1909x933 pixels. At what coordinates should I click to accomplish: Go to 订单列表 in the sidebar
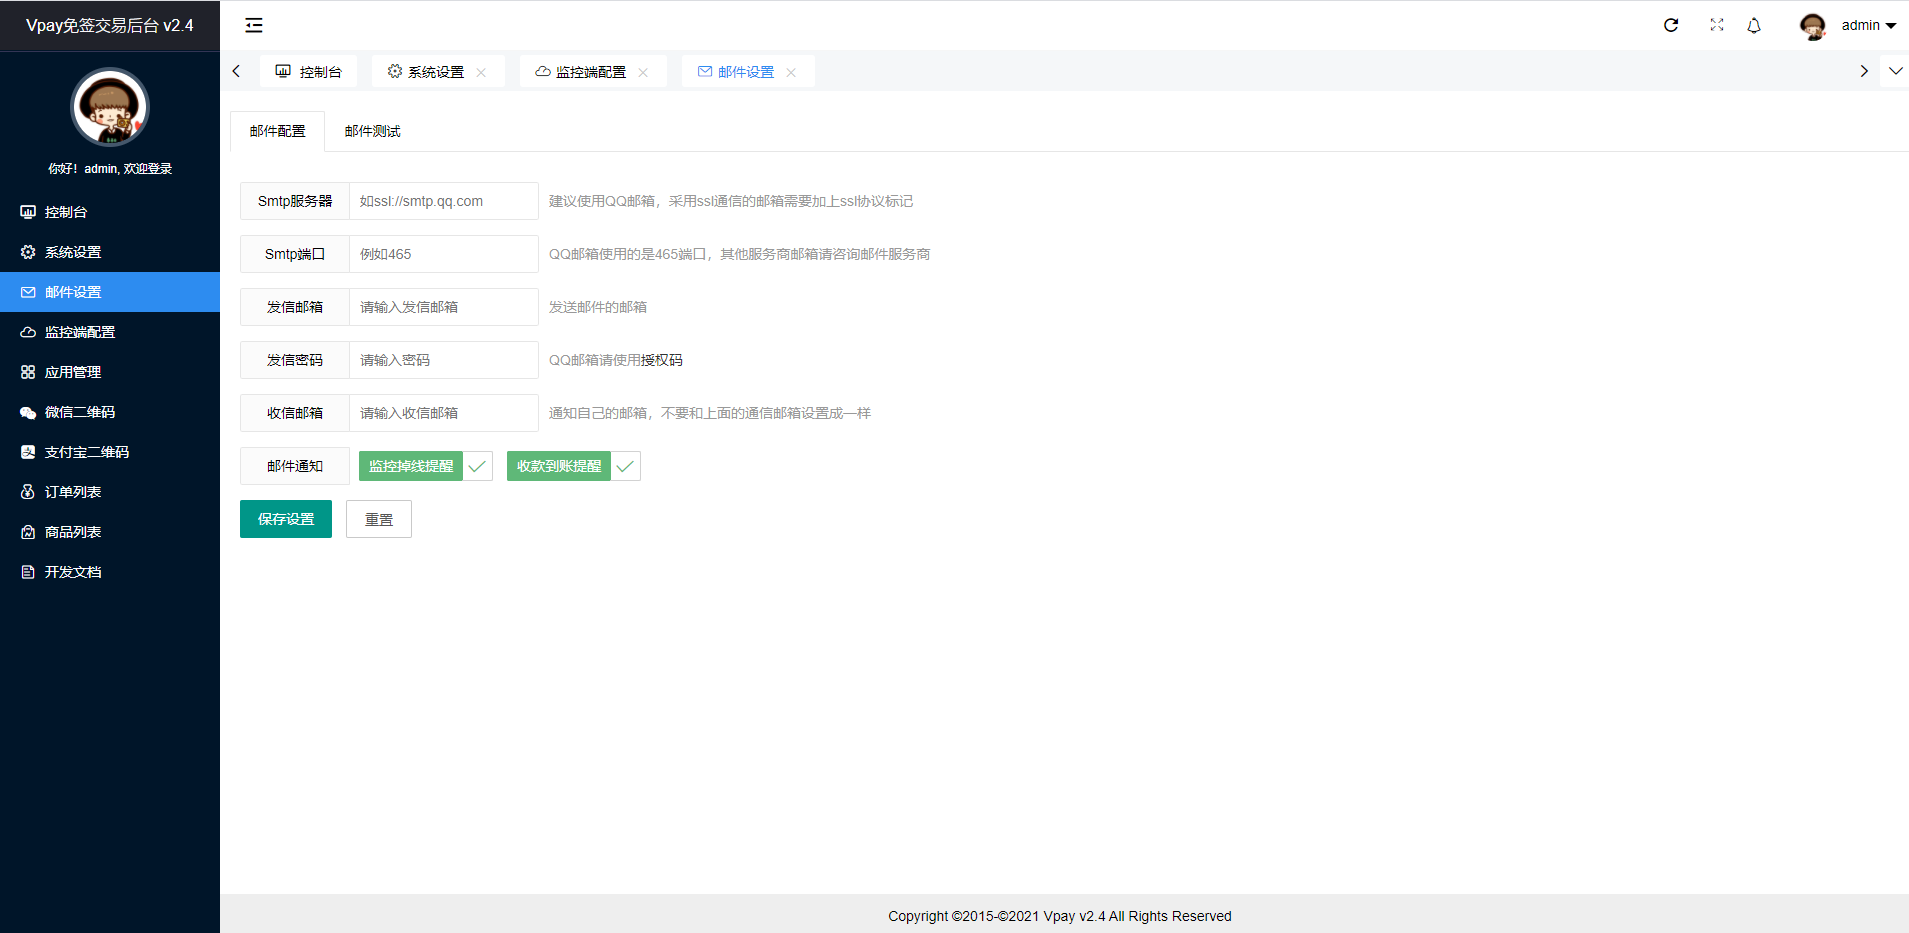pos(73,492)
